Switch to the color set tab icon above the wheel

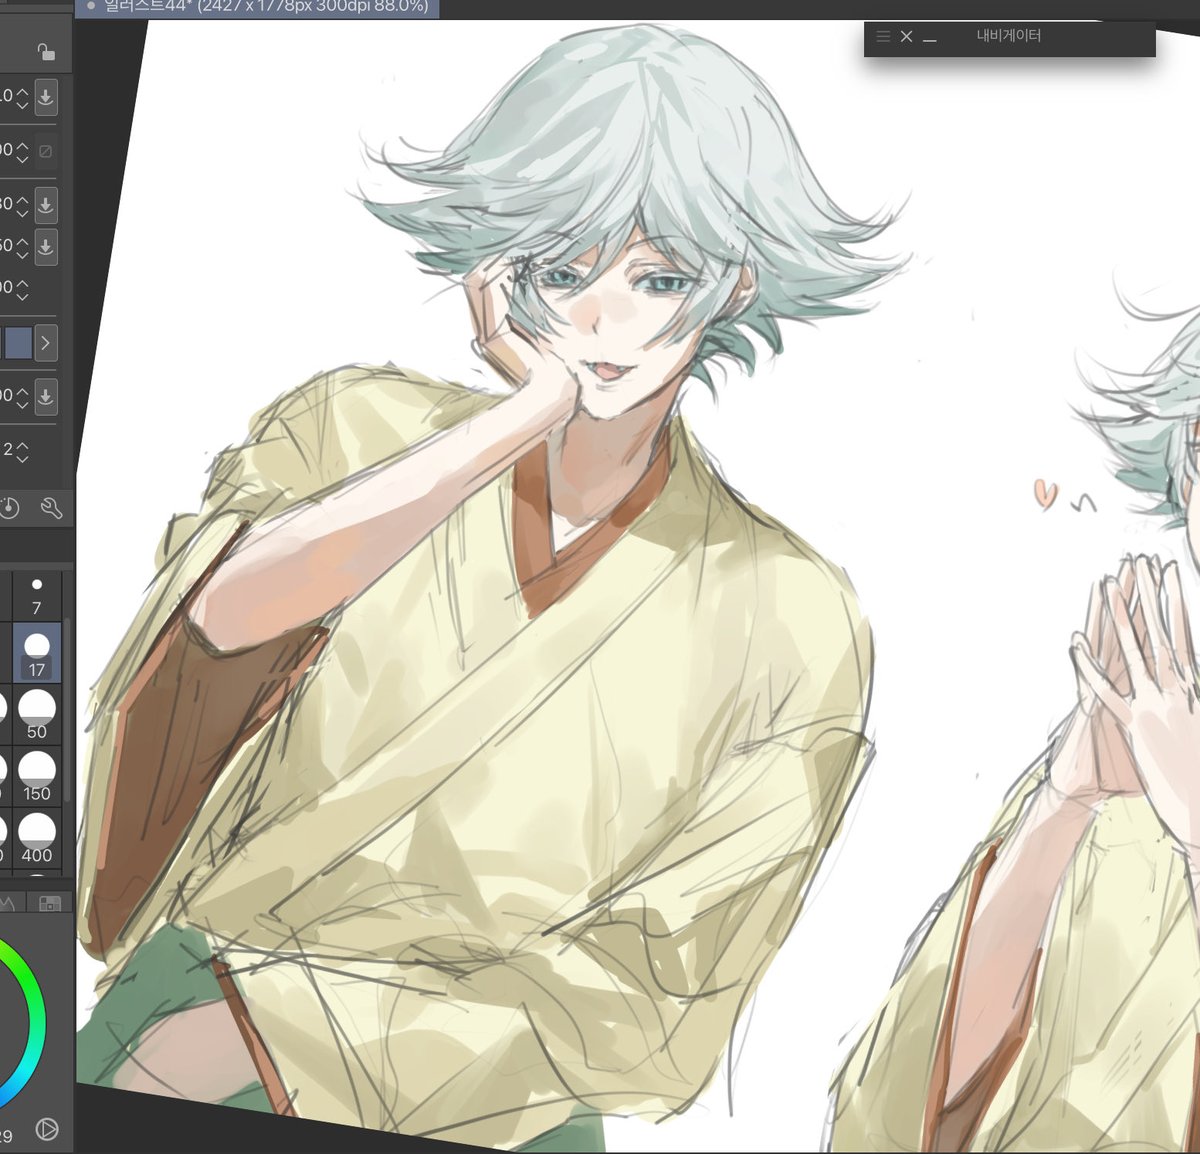[50, 904]
